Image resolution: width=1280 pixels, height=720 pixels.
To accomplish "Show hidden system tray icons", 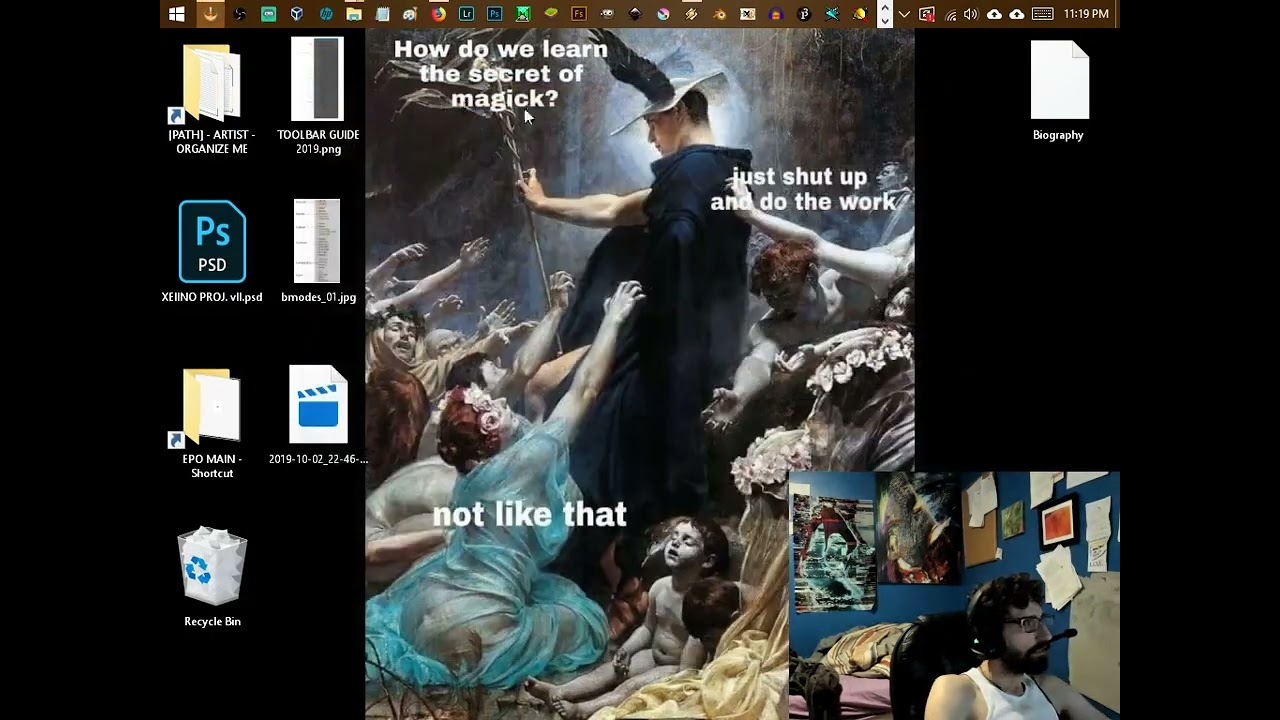I will pyautogui.click(x=904, y=14).
